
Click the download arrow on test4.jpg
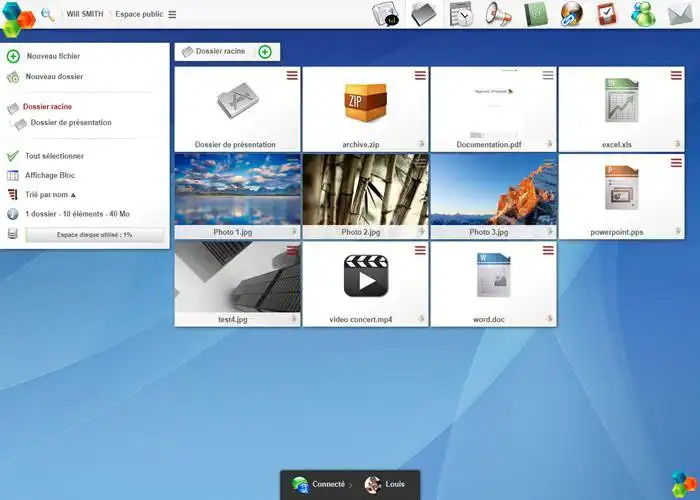[294, 319]
